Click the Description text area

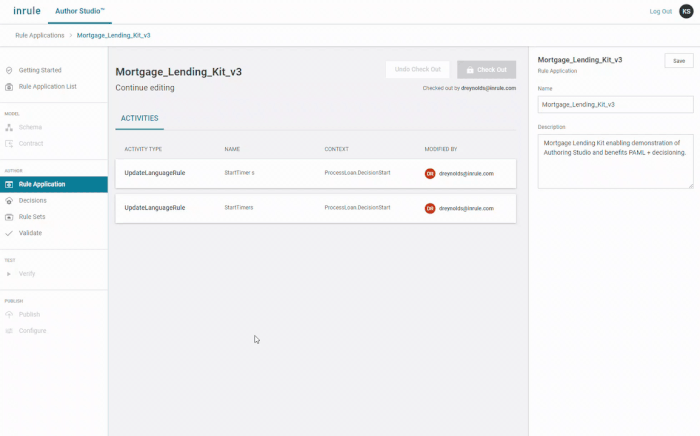615,161
